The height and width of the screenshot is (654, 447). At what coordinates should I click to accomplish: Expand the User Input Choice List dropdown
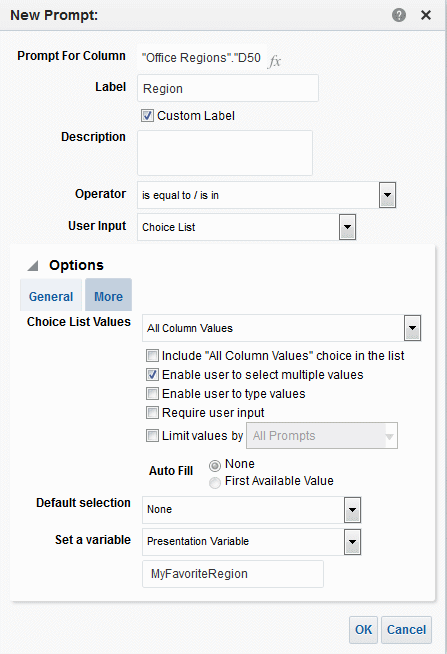click(x=347, y=227)
